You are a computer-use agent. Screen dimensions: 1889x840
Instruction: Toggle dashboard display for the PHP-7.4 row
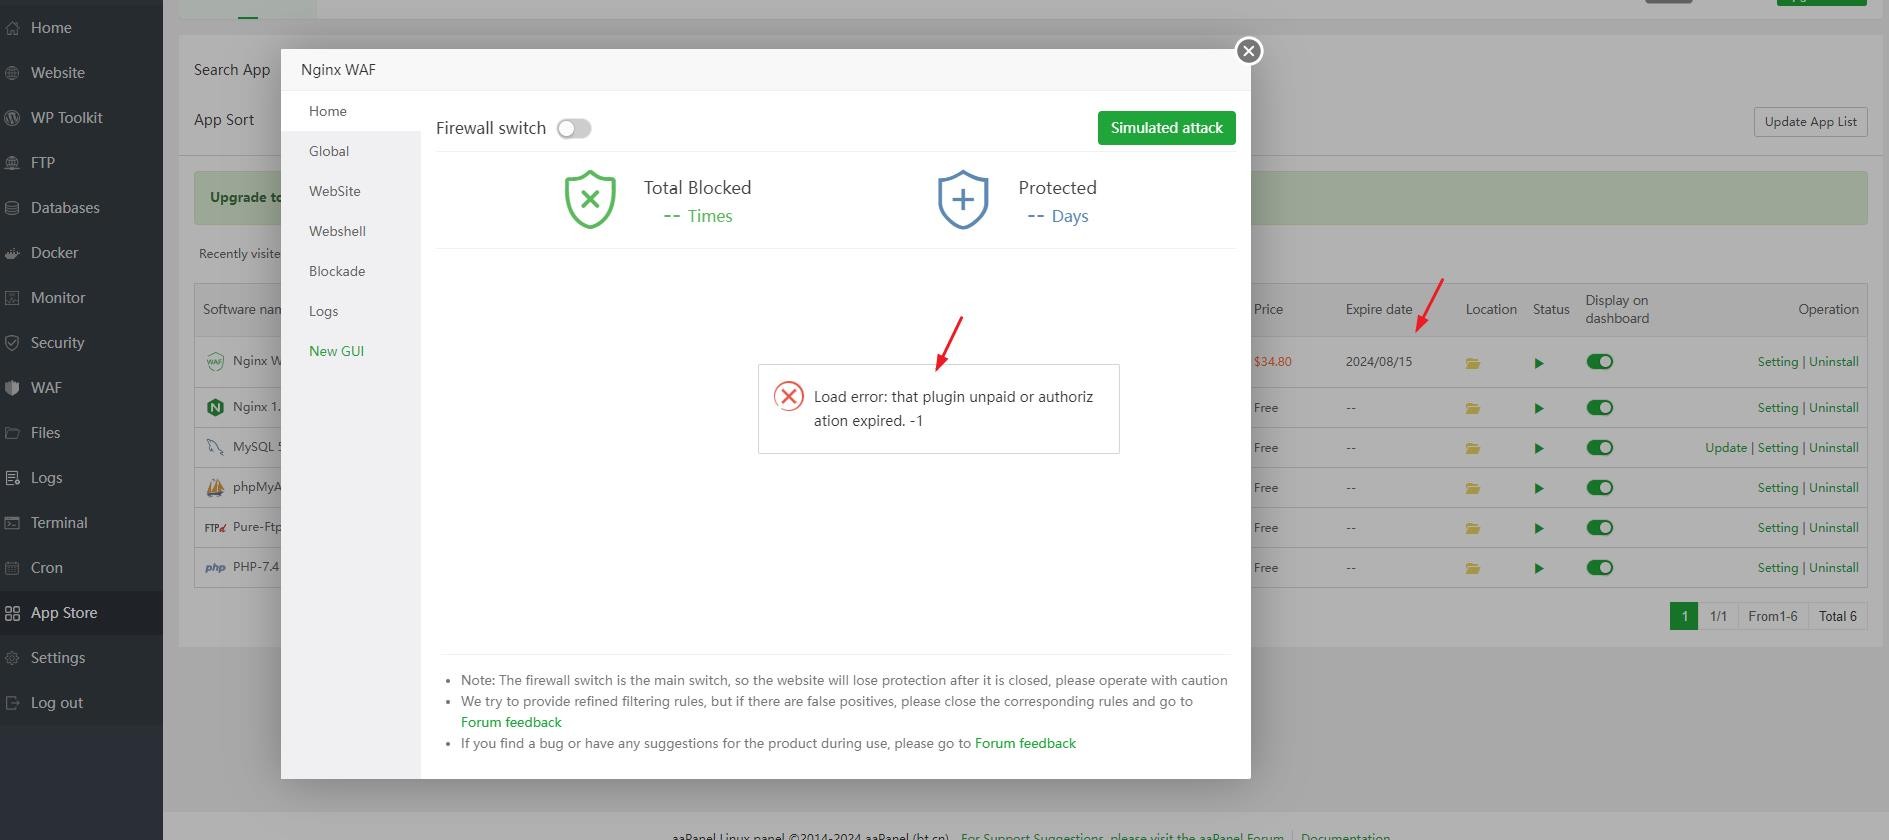point(1599,568)
